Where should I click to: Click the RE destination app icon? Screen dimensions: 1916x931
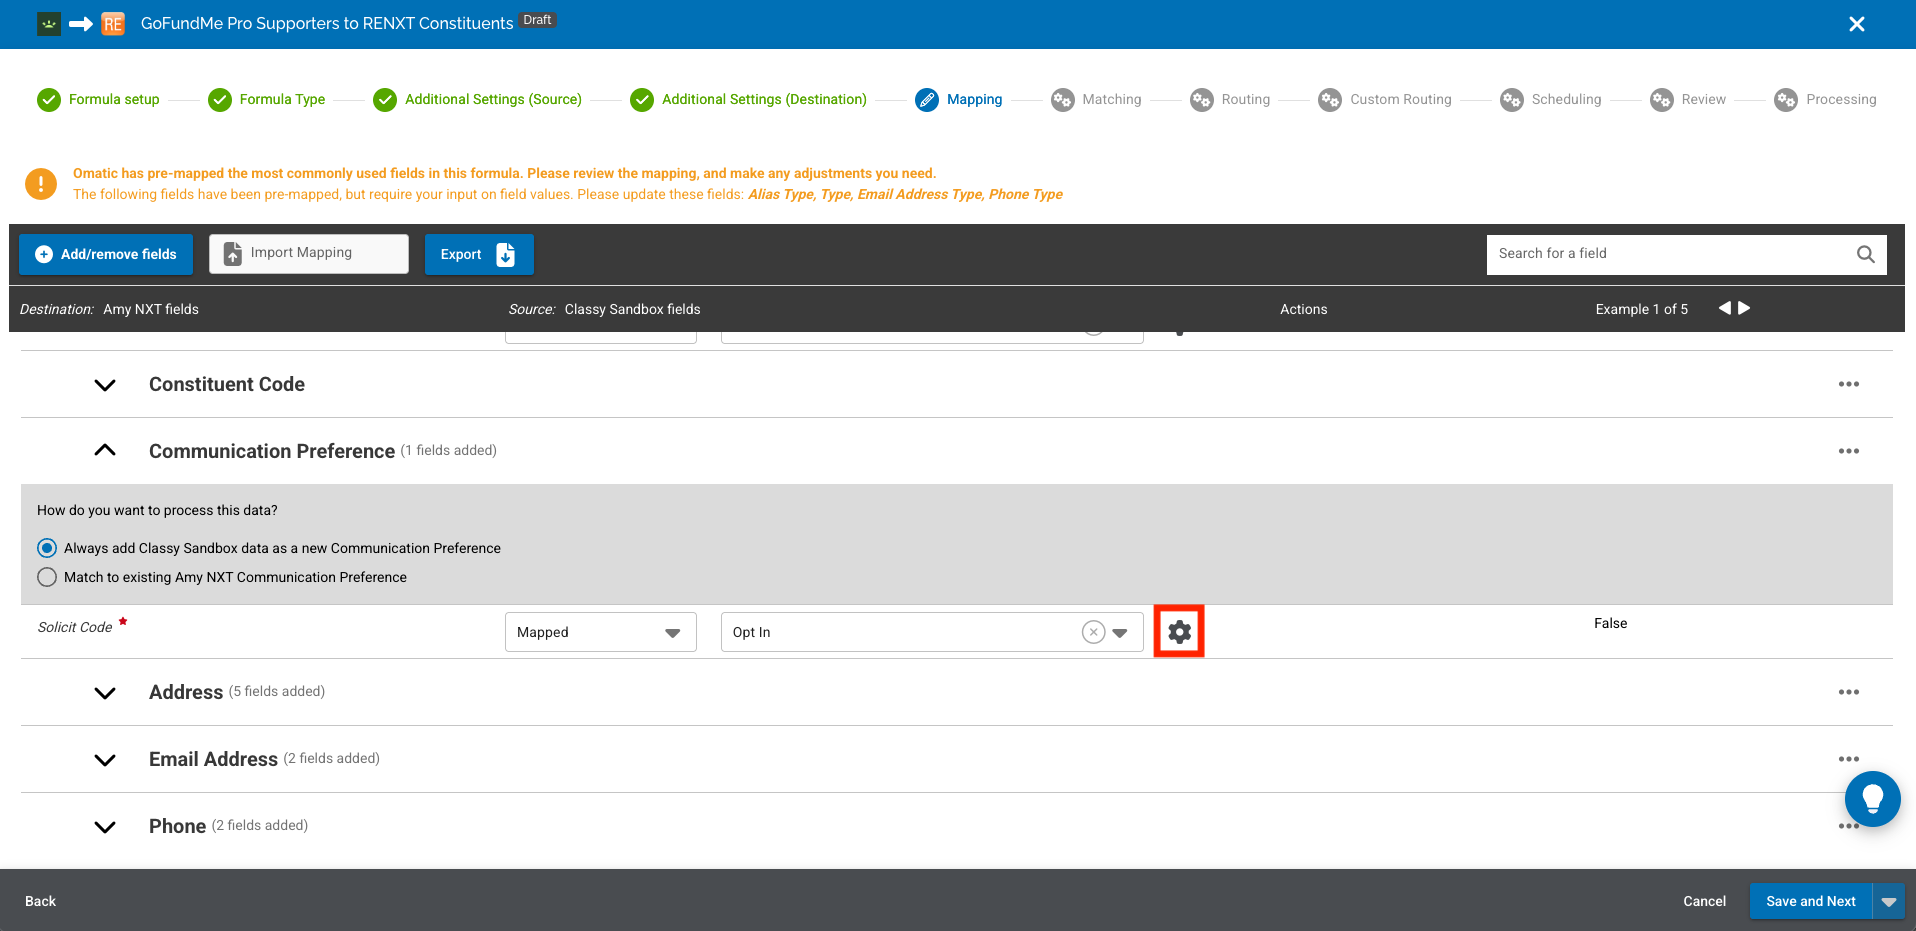coord(113,23)
